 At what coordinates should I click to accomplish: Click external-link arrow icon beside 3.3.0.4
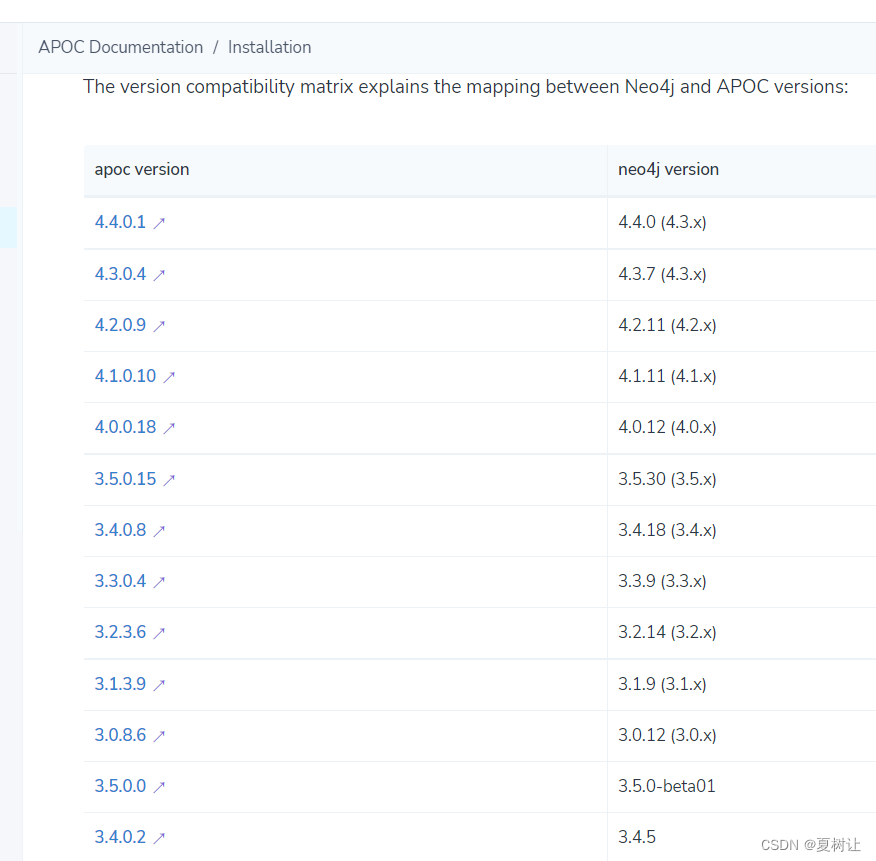(159, 582)
